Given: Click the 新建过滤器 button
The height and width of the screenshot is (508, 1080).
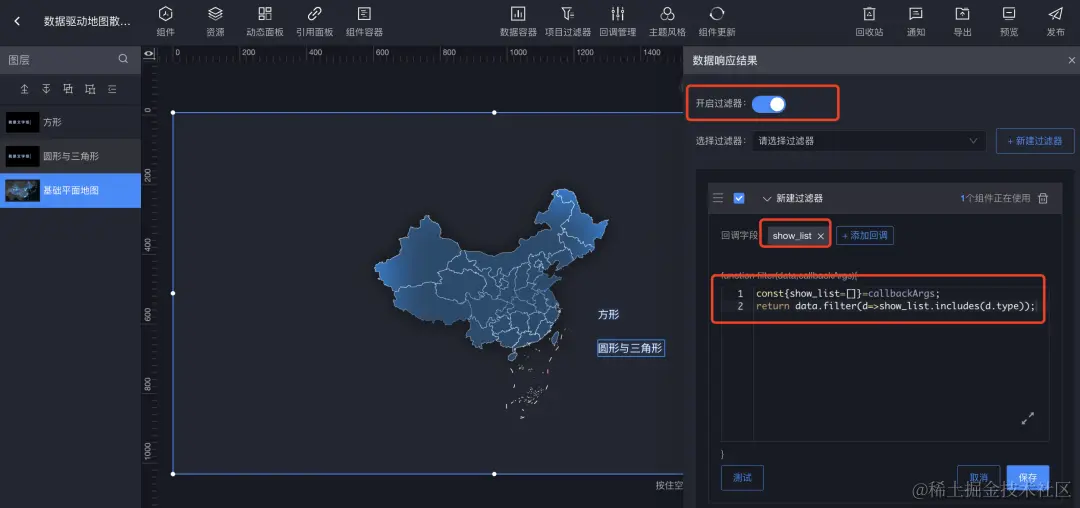Looking at the screenshot, I should [1035, 140].
